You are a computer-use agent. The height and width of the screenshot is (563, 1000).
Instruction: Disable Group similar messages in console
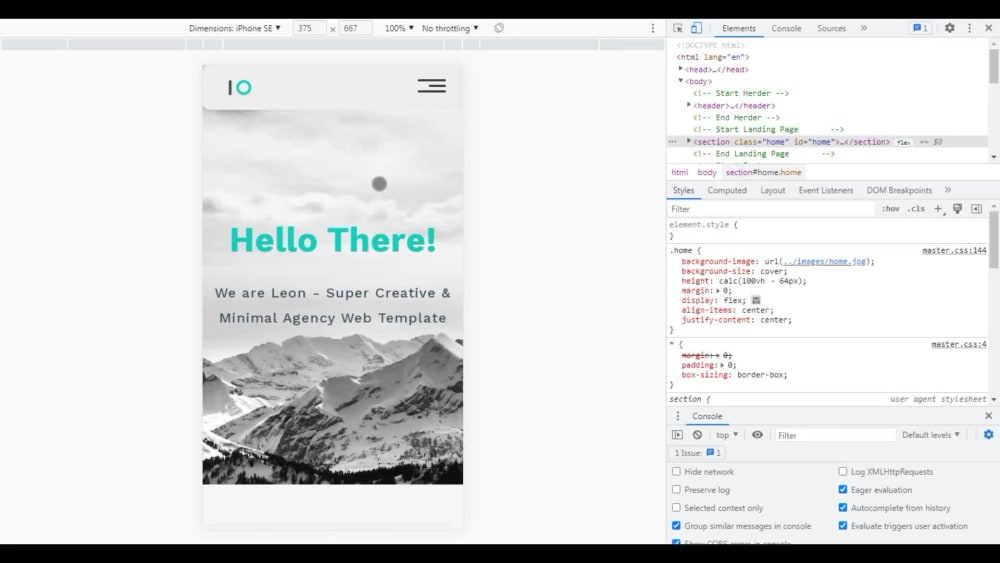point(676,526)
